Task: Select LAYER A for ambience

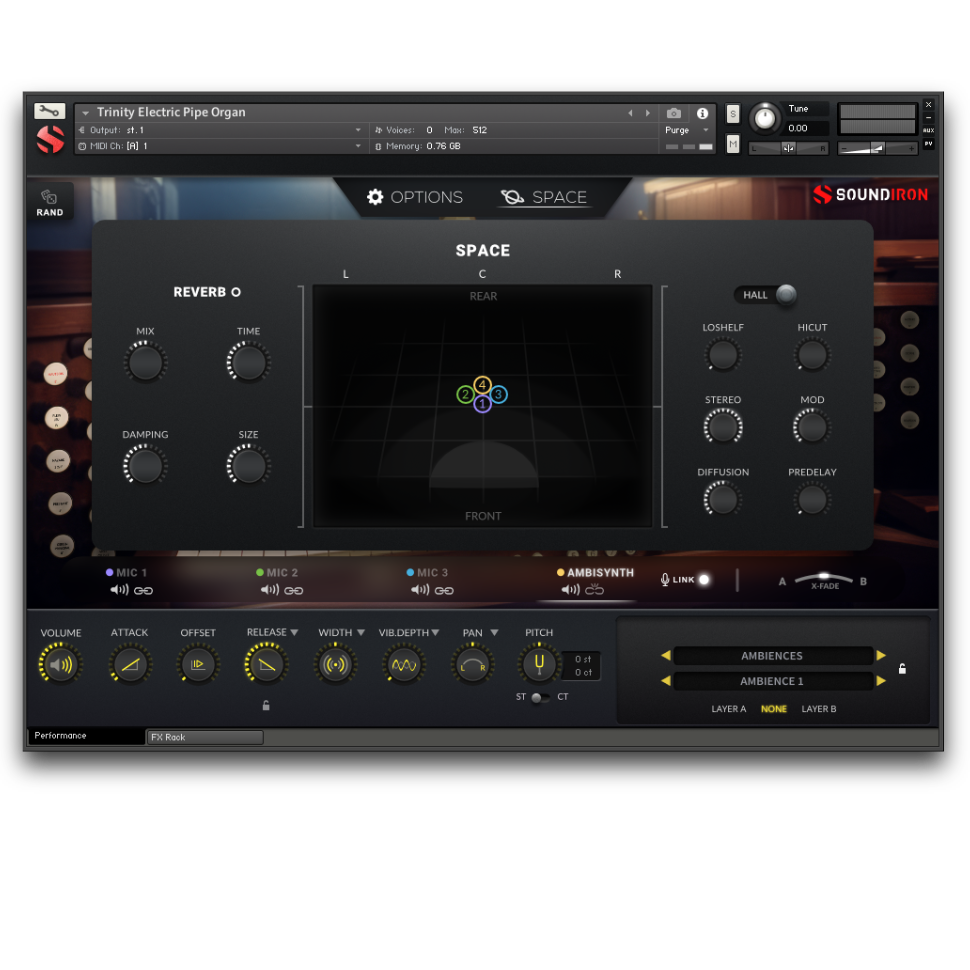Action: (729, 709)
